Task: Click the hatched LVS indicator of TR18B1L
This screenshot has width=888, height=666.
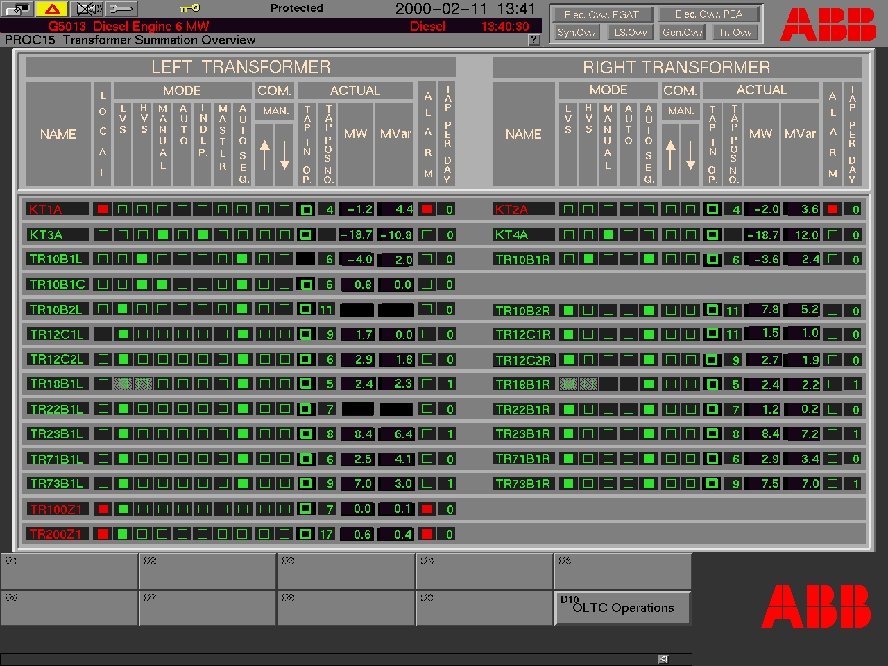Action: [122, 384]
